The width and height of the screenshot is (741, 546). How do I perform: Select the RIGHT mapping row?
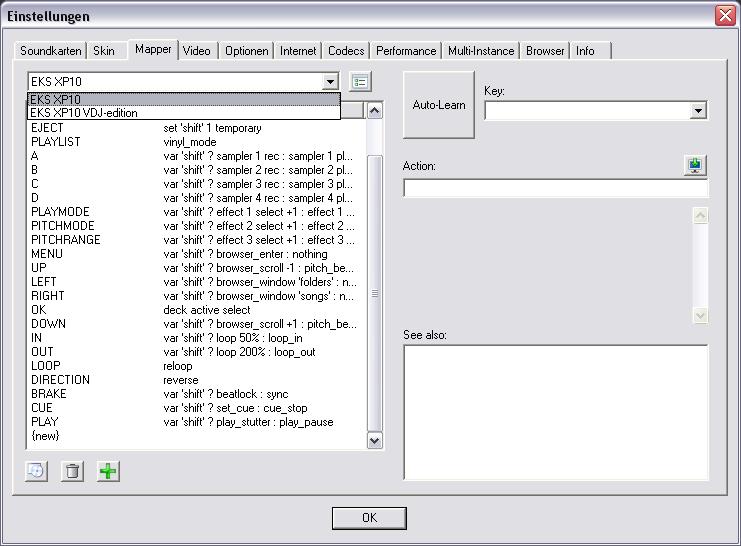[197, 296]
